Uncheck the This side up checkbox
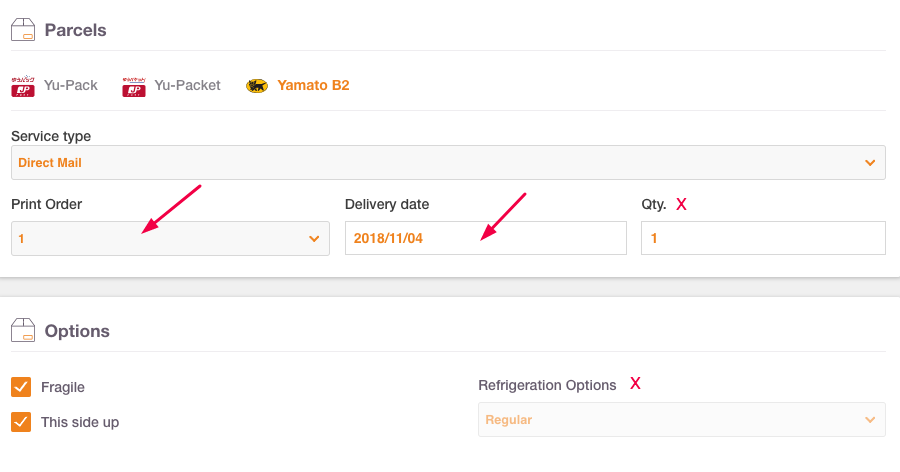Viewport: 900px width, 472px height. tap(21, 422)
